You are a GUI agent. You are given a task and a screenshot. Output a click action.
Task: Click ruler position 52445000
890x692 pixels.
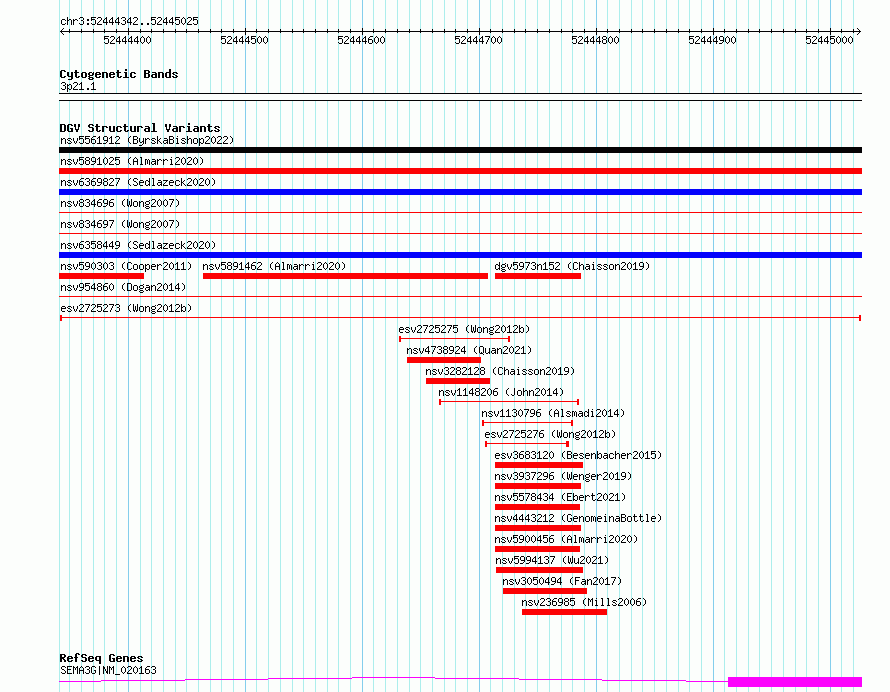[829, 40]
